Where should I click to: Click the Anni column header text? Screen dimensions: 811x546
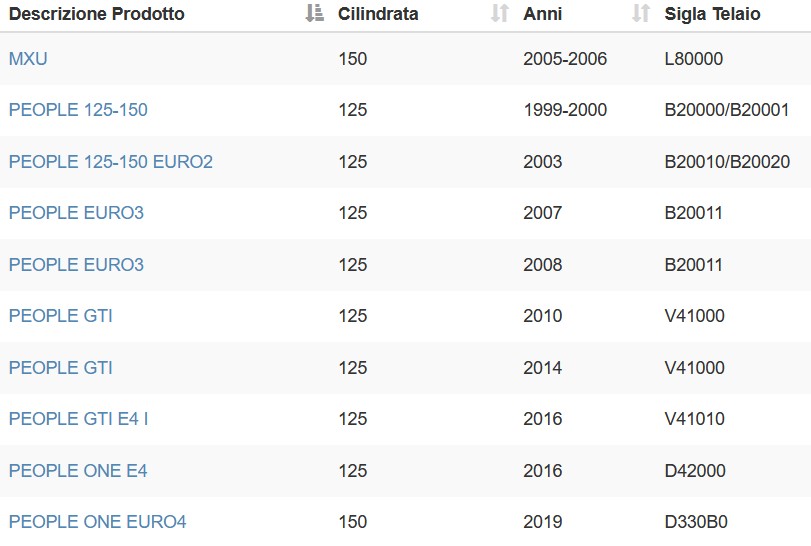(x=543, y=13)
